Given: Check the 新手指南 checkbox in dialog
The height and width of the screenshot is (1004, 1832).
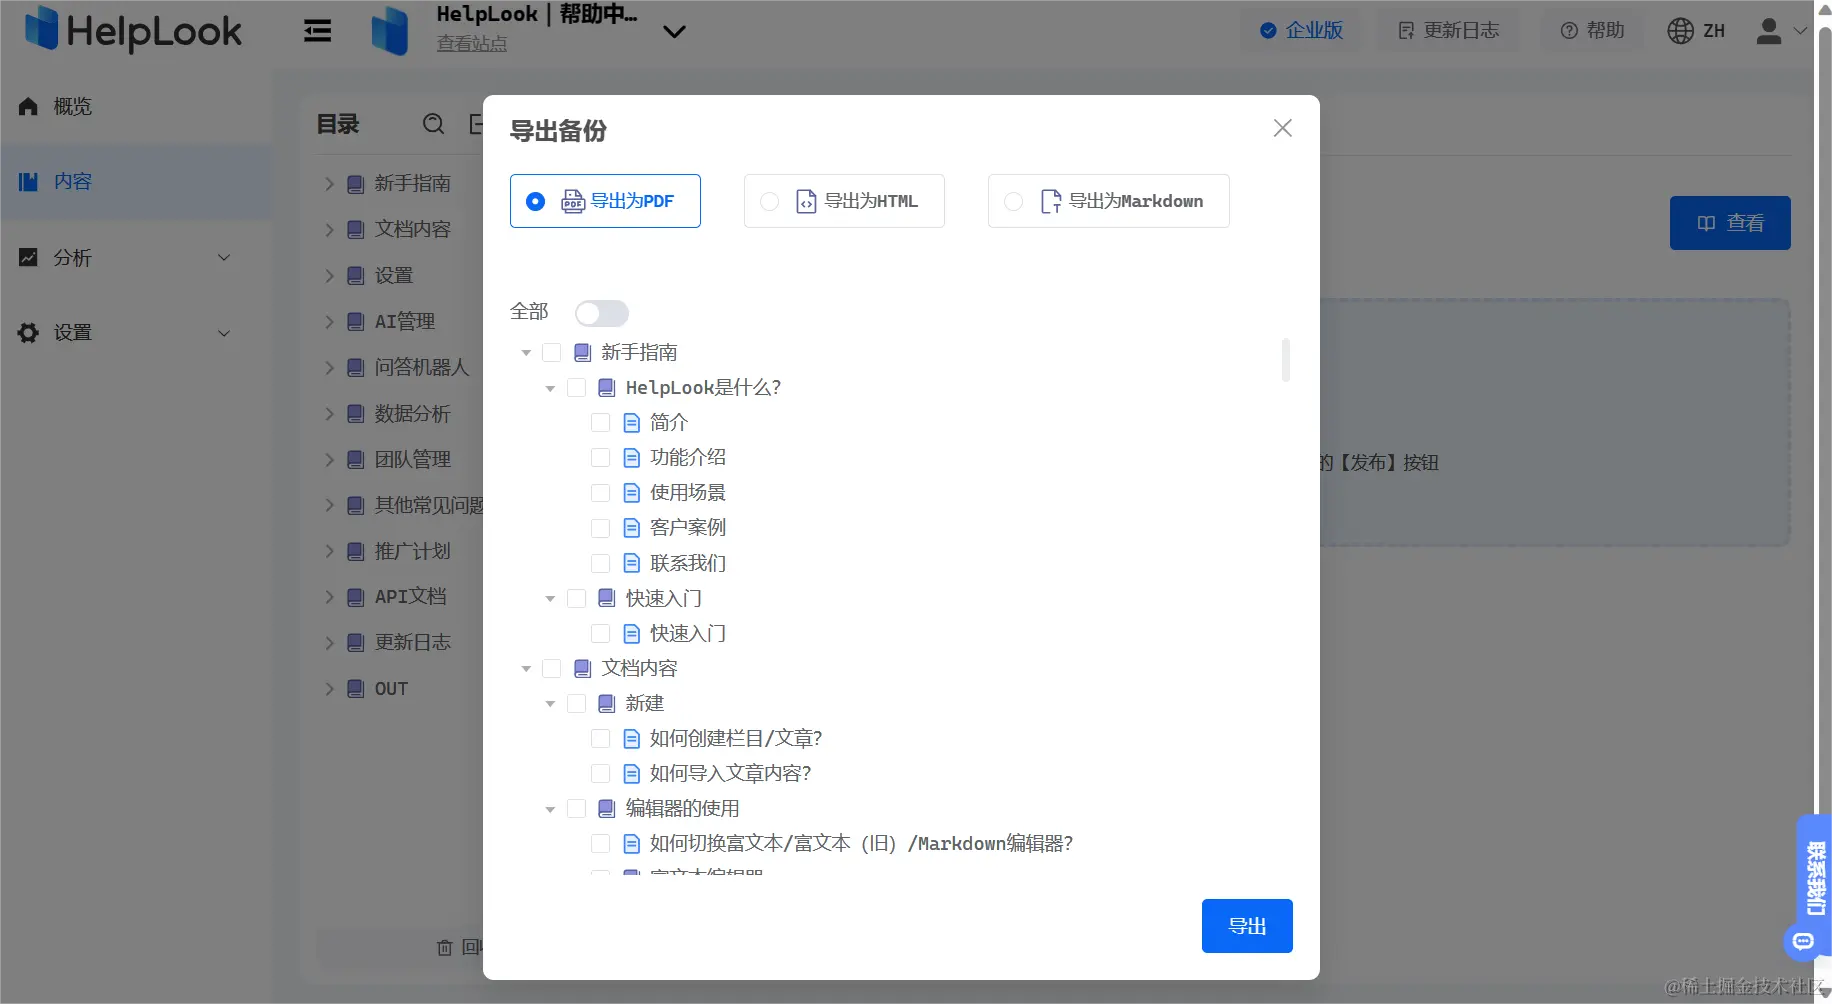Looking at the screenshot, I should tap(551, 352).
